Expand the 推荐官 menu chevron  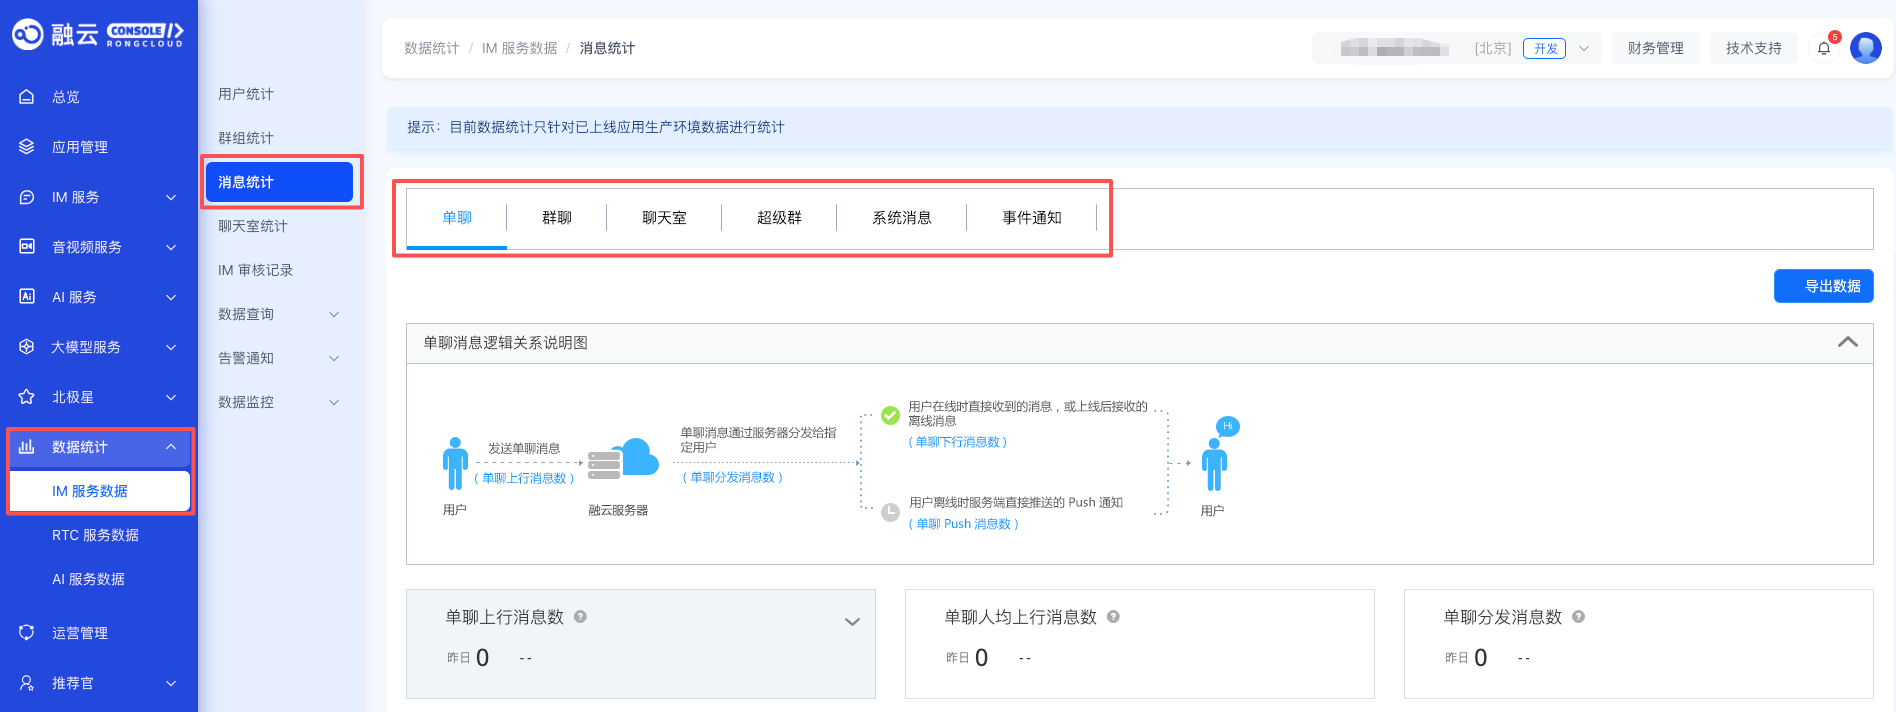(x=171, y=683)
